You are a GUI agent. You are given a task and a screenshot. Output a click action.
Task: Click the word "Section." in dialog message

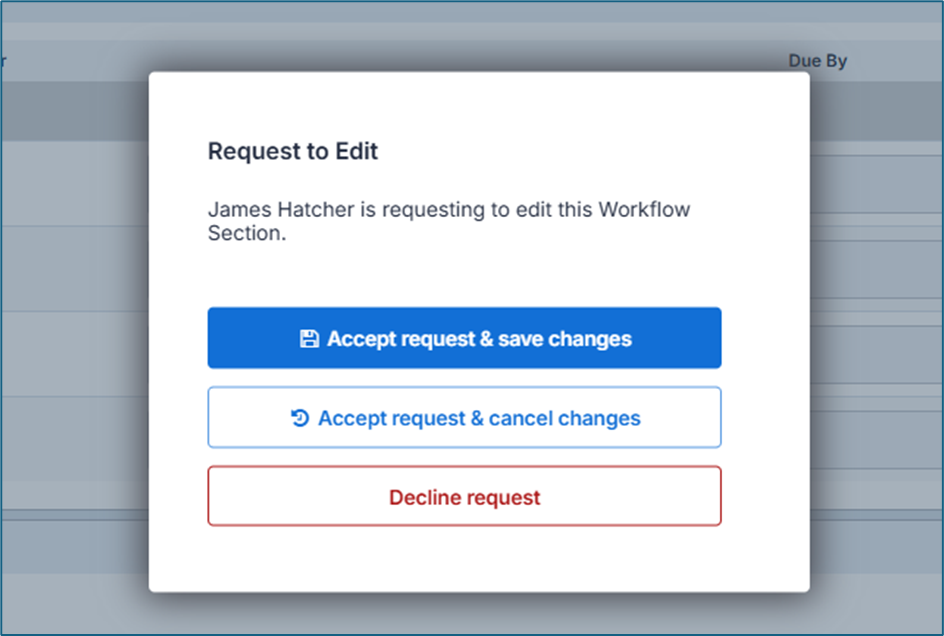point(246,232)
